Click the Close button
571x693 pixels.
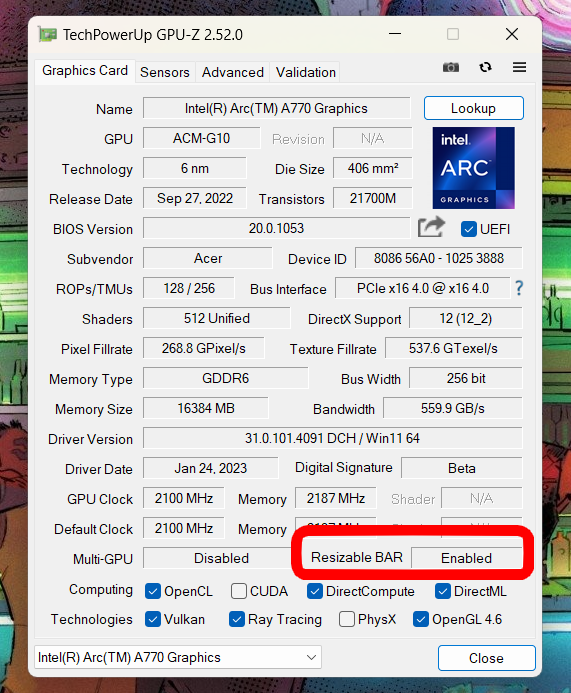487,658
